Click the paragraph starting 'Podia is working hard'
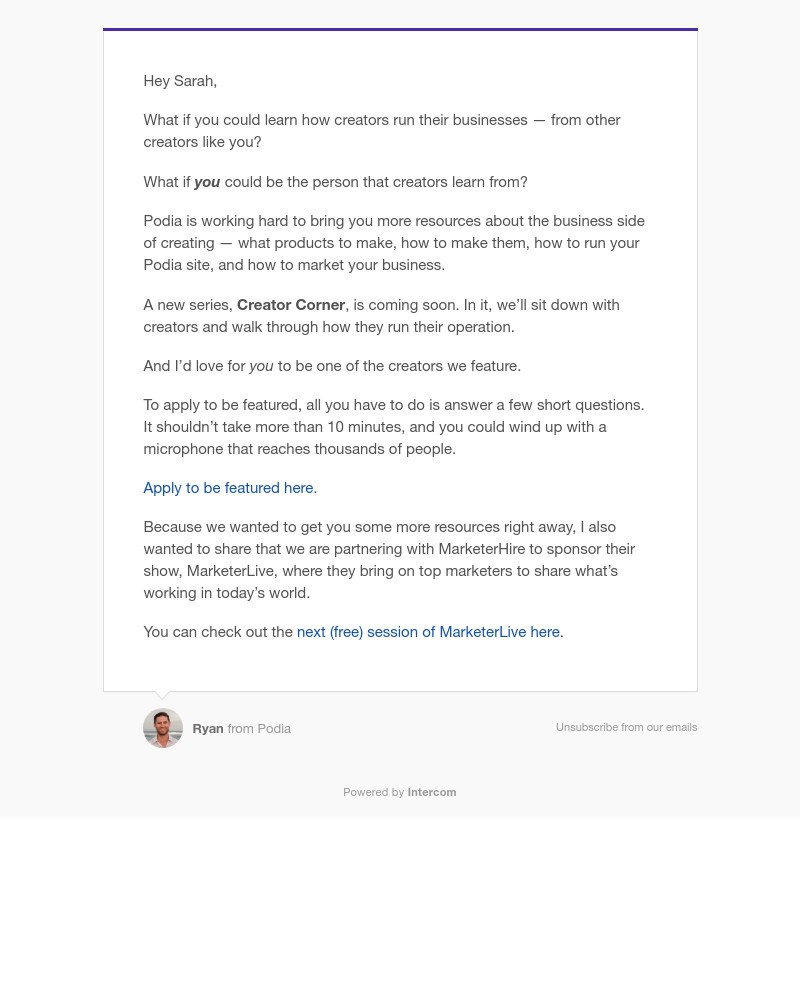800x1000 pixels. point(394,243)
